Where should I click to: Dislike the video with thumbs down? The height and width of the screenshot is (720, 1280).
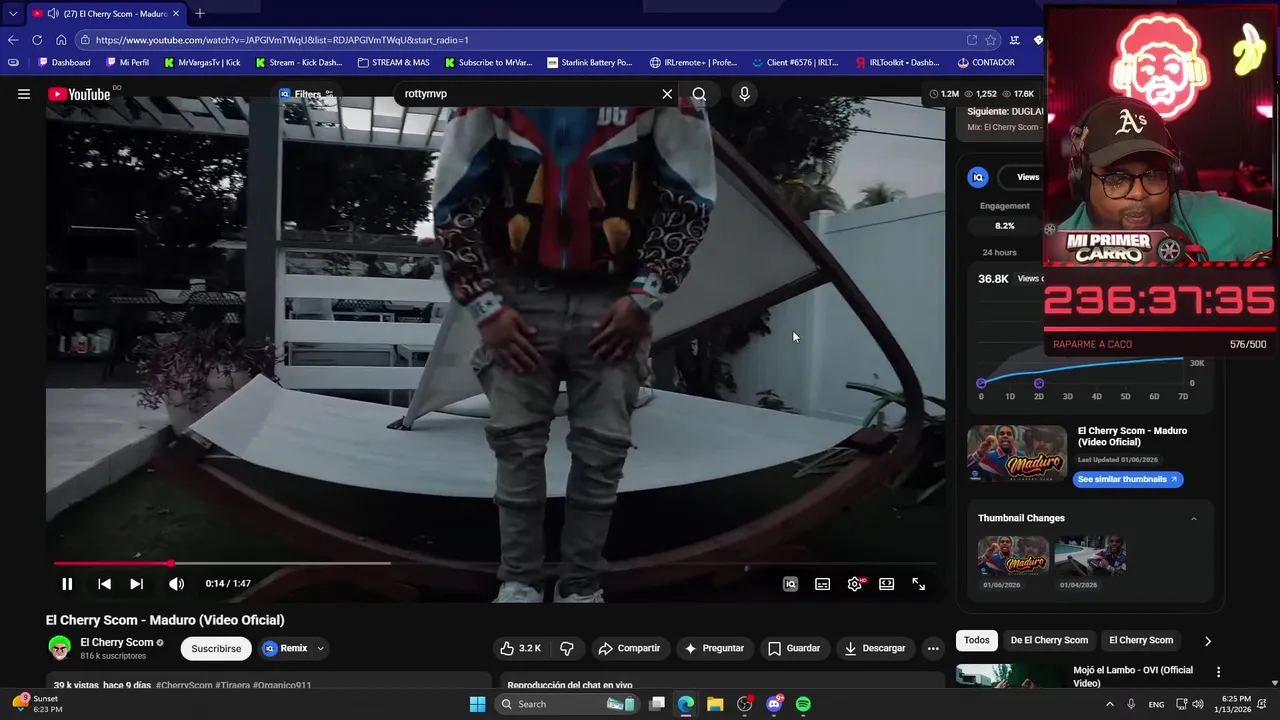[x=567, y=648]
